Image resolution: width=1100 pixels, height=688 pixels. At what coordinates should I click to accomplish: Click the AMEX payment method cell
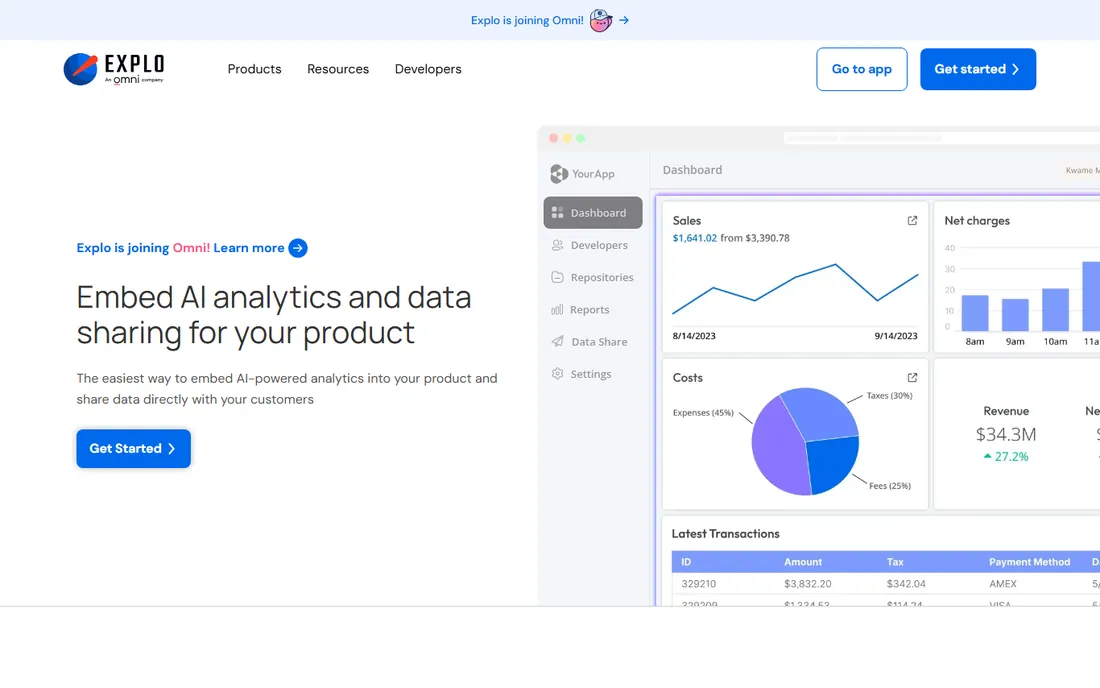pyautogui.click(x=1003, y=584)
